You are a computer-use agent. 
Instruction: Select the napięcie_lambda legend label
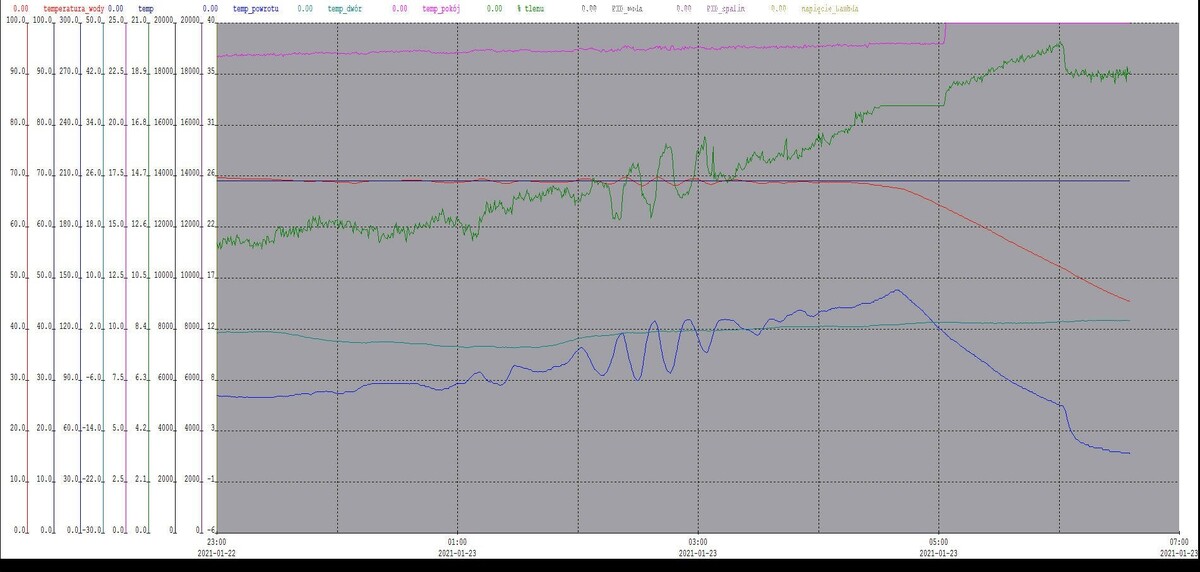coord(830,8)
